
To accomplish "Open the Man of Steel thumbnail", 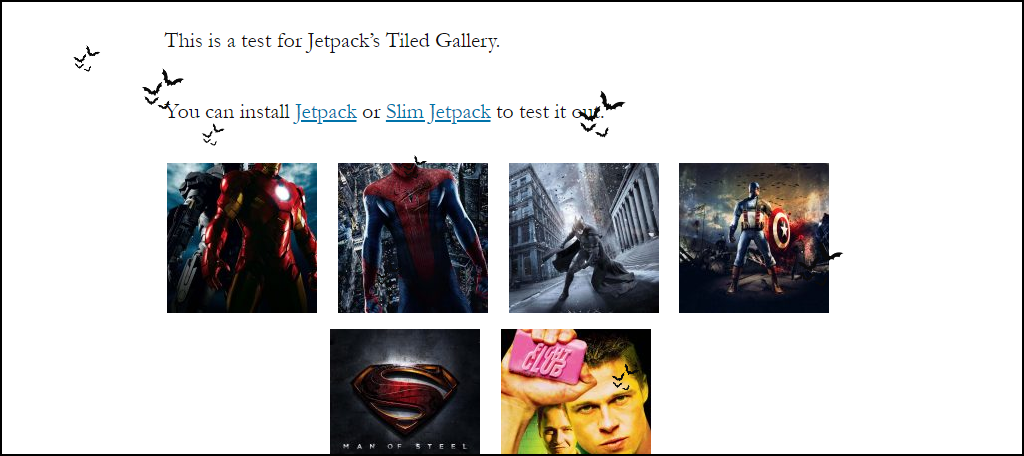I will 405,391.
